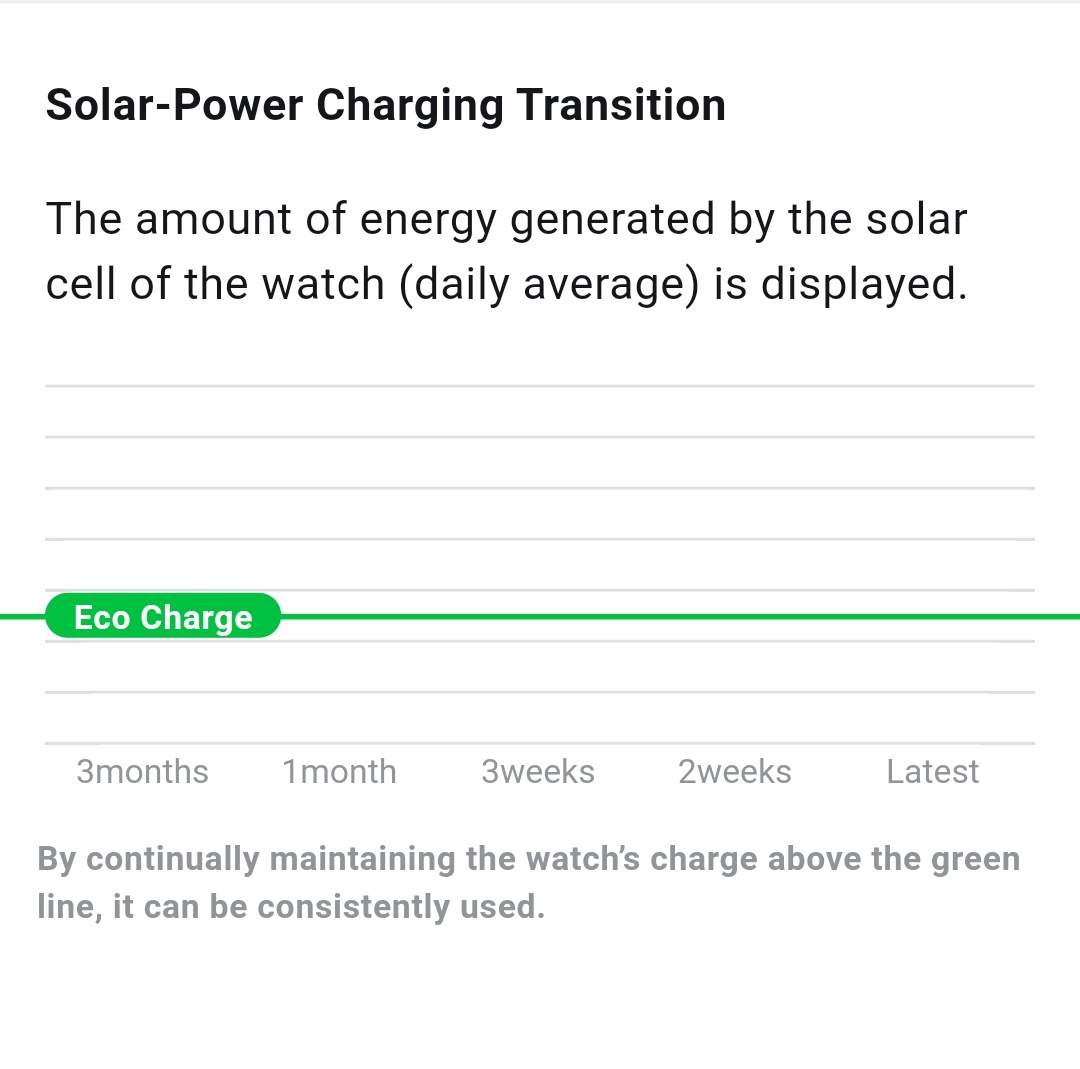
Task: Select the 3weeks axis label
Action: pos(538,771)
